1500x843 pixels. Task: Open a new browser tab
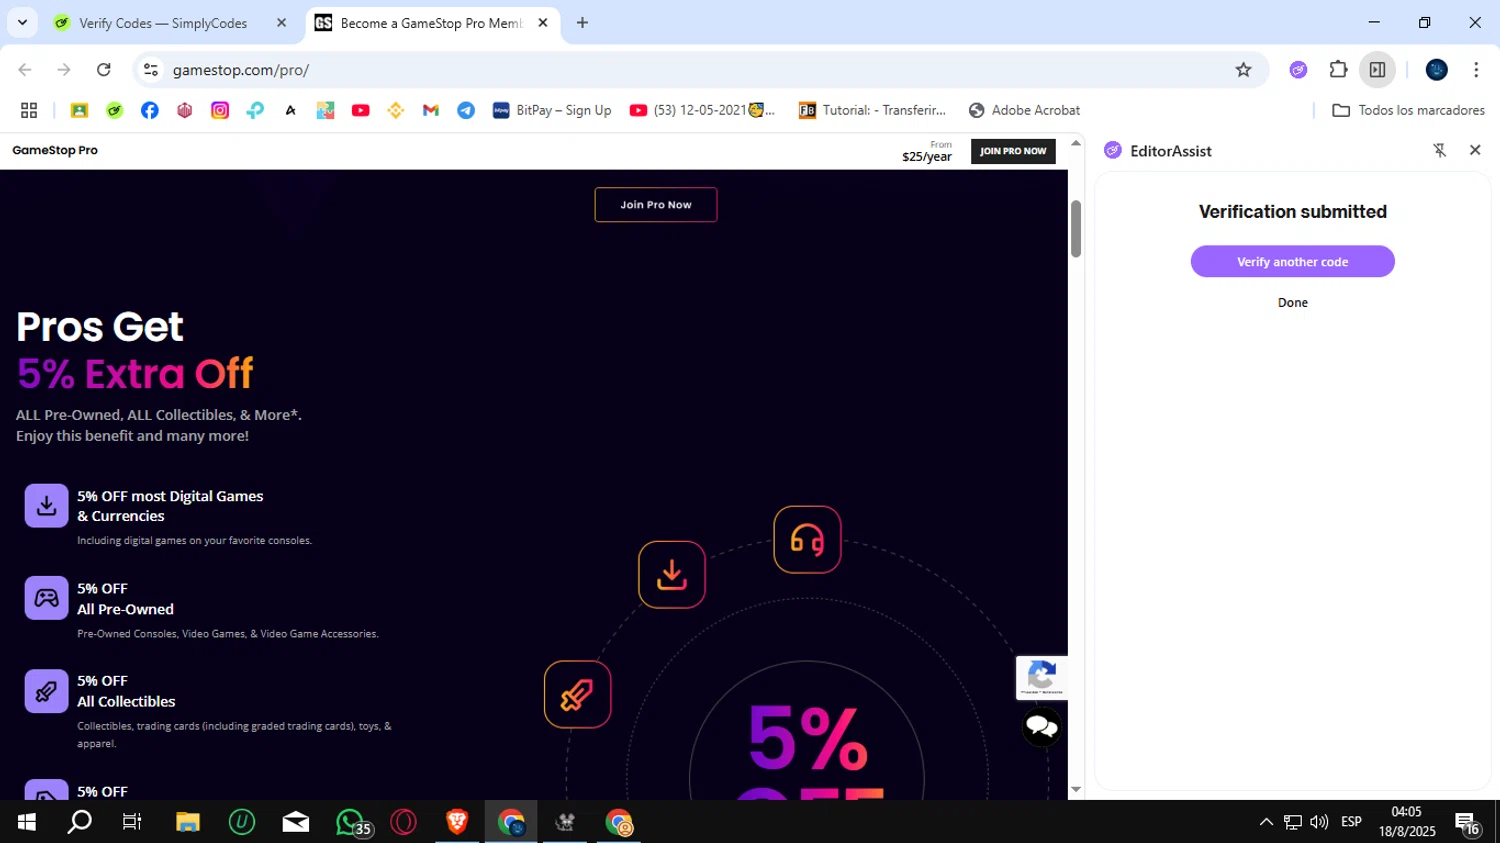coord(582,23)
